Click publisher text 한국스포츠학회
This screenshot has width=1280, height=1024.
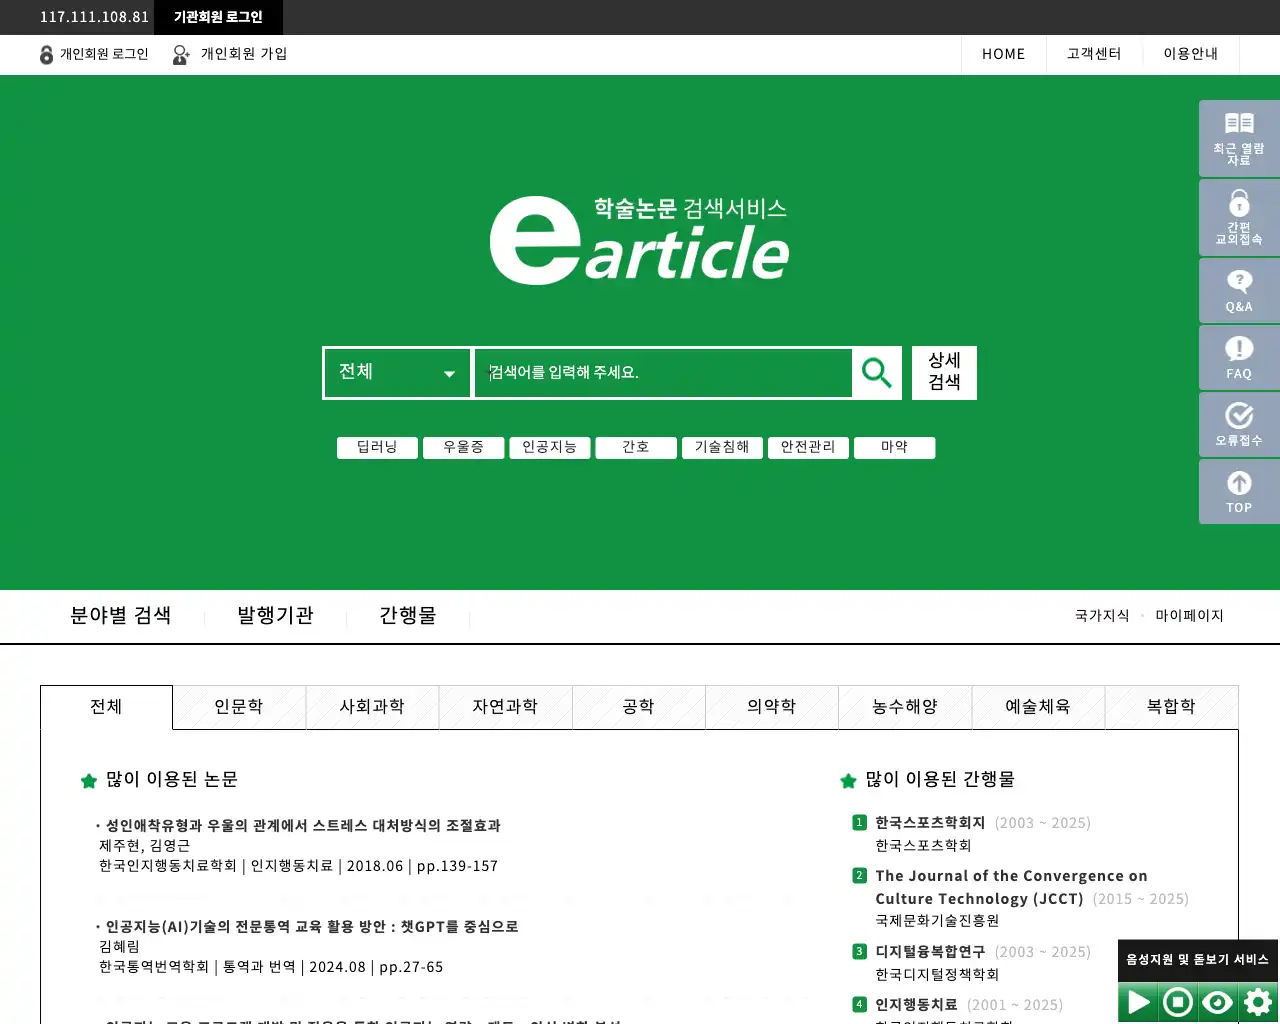[923, 846]
